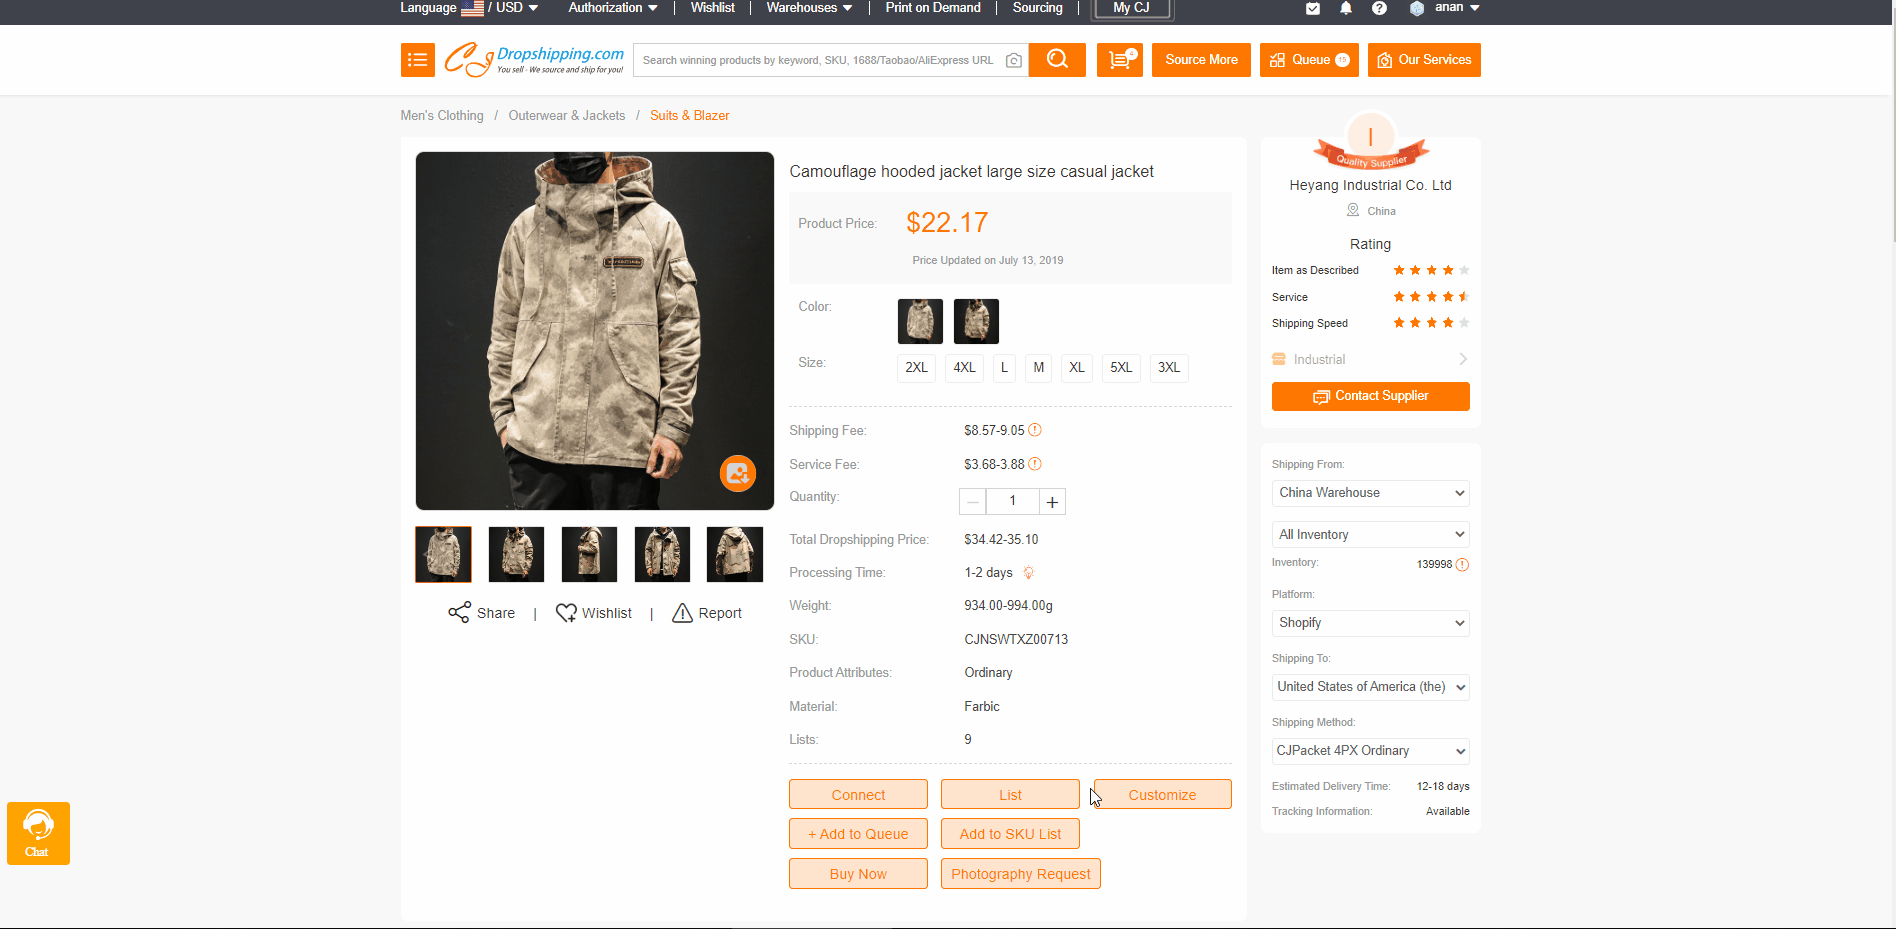1896x929 pixels.
Task: Expand the Shipping Method dropdown
Action: (1369, 751)
